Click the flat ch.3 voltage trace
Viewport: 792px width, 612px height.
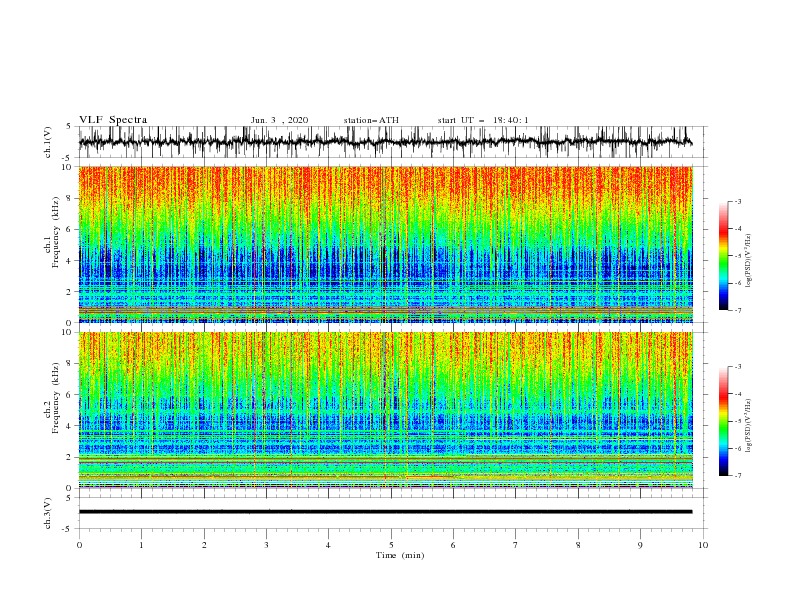[x=385, y=512]
